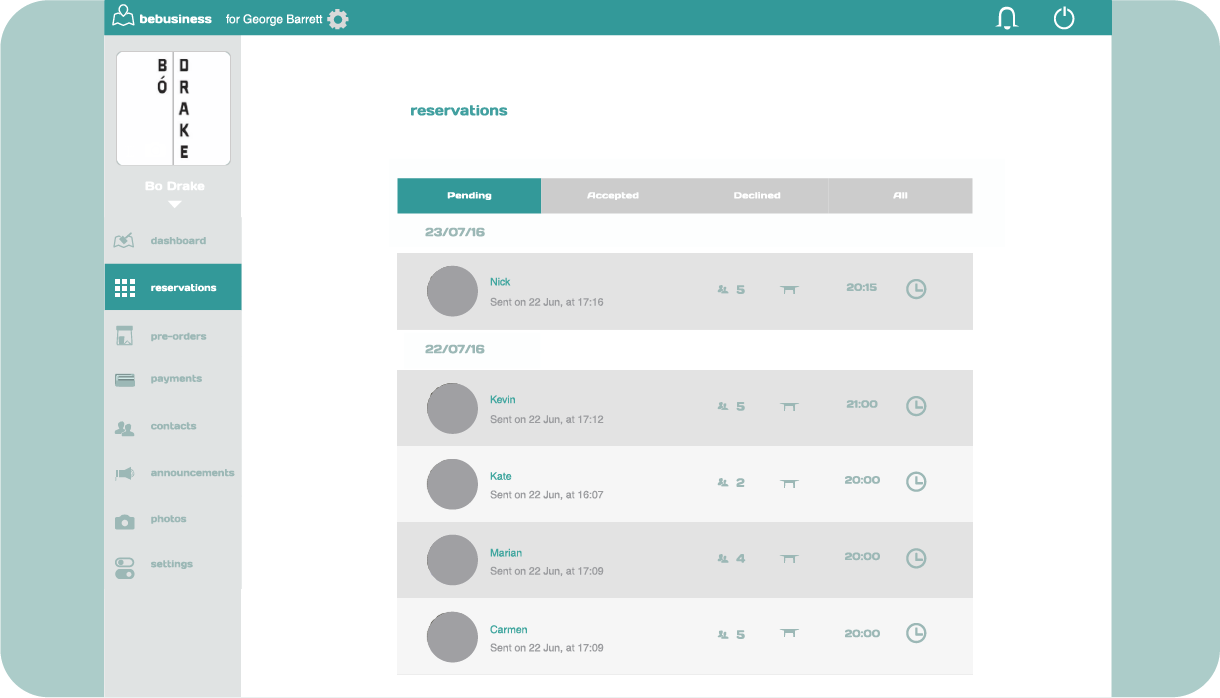Screen dimensions: 1220x698
Task: Click the photos camera icon
Action: coord(124,521)
